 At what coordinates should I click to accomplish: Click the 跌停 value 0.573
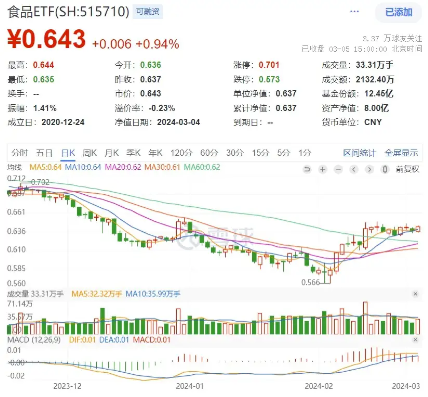[269, 79]
